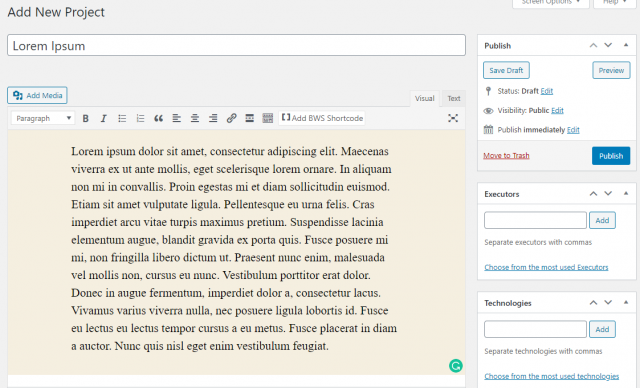Click the publish calendar icon
Image resolution: width=640 pixels, height=388 pixels.
pyautogui.click(x=488, y=130)
